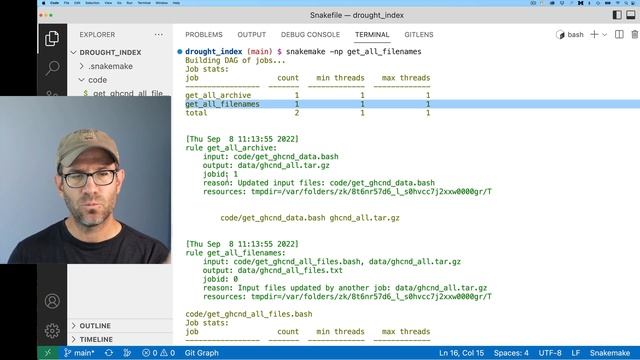640x360 pixels.
Task: Click the git fork icon in status bar
Action: pyautogui.click(x=127, y=353)
